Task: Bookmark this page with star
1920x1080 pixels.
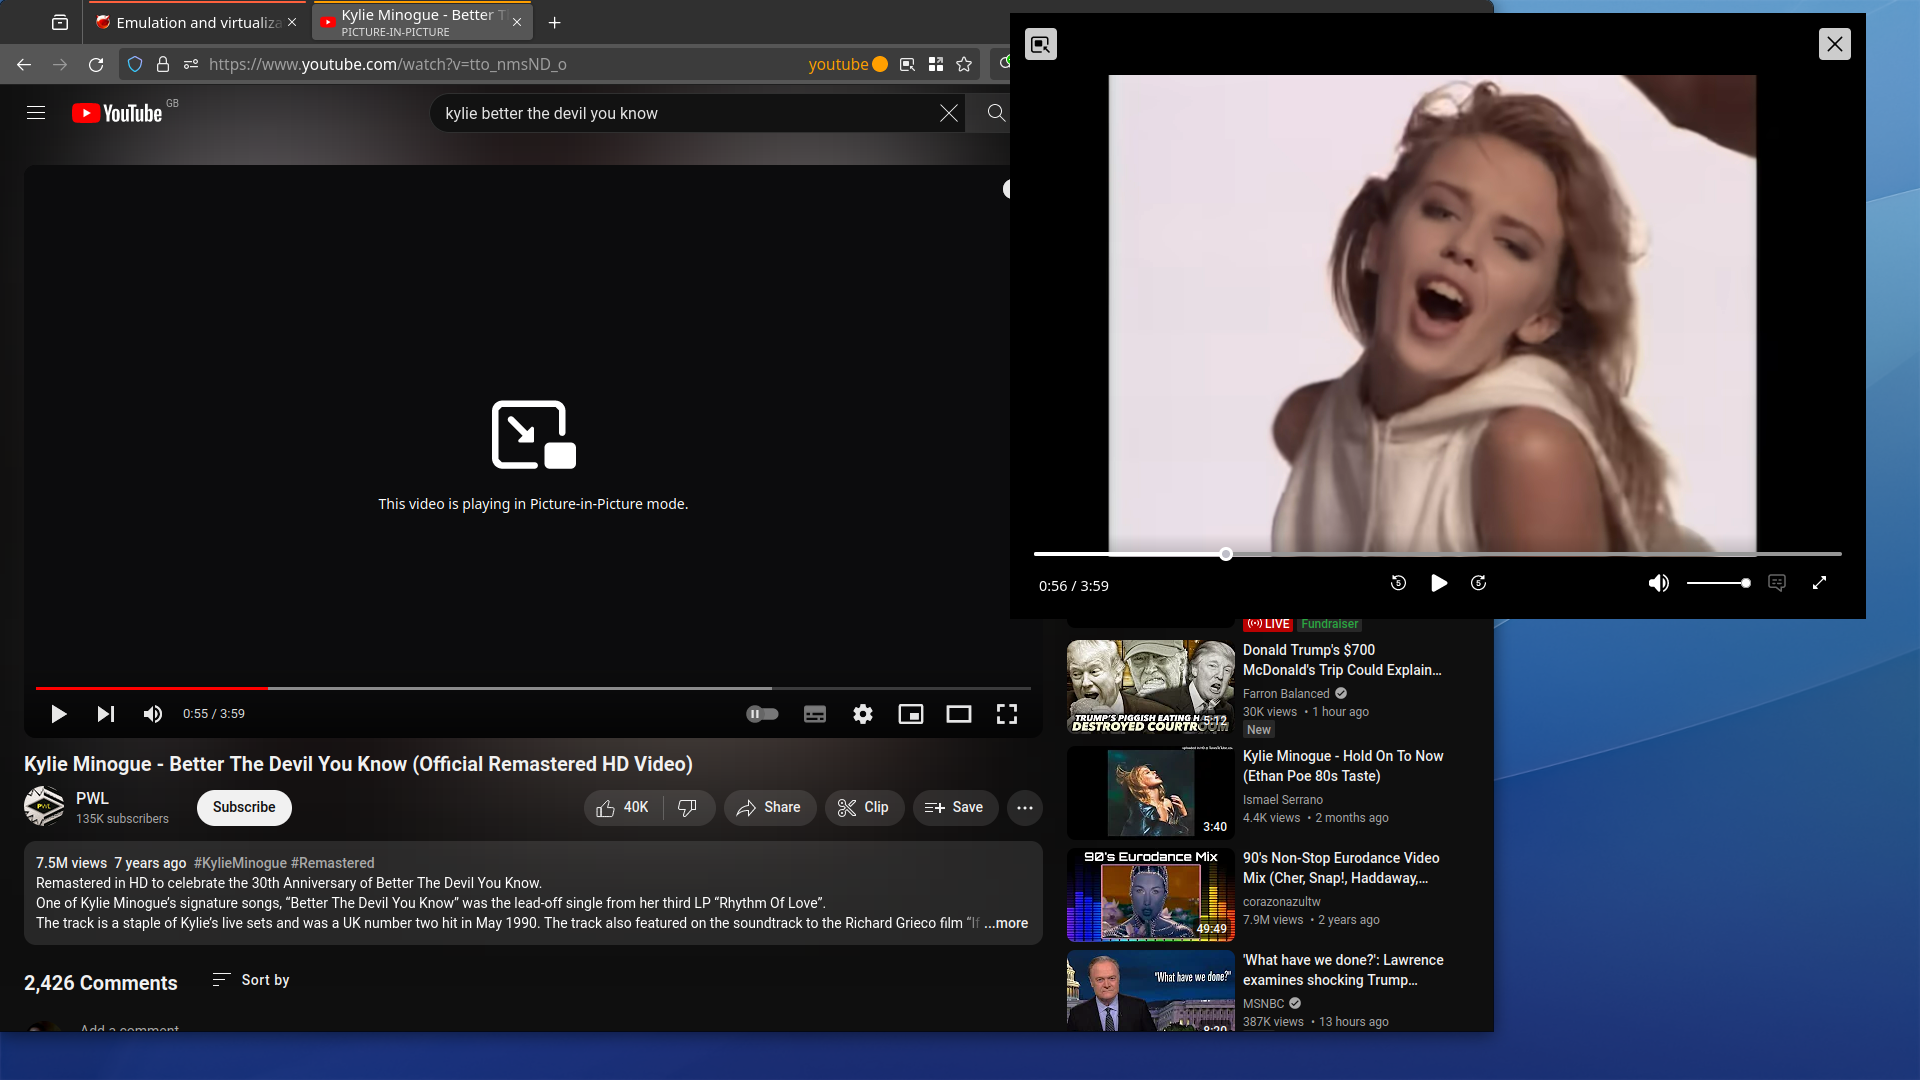Action: [x=964, y=64]
